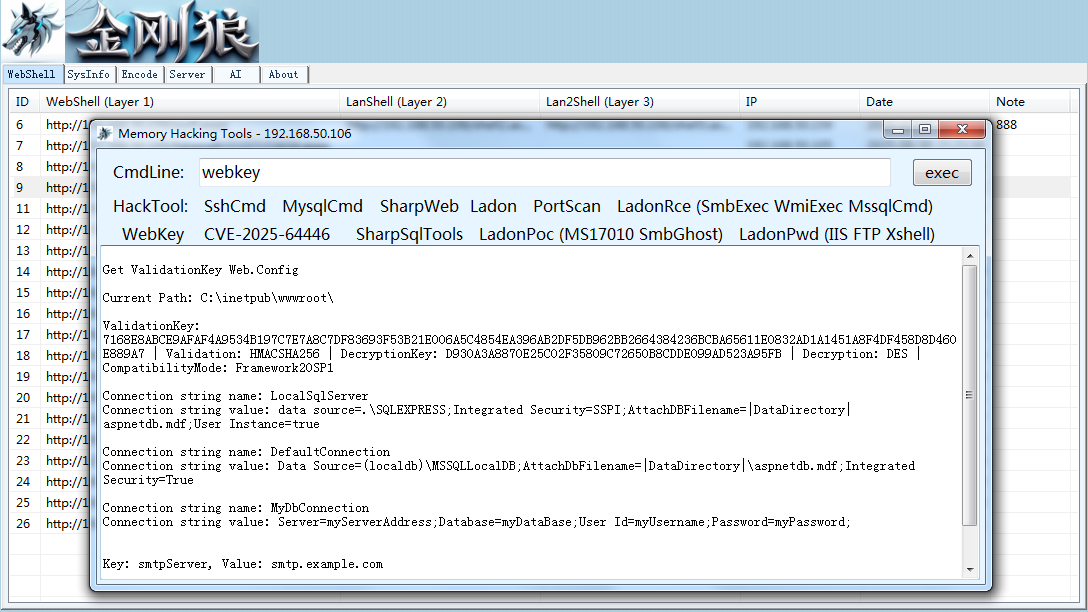Switch to the SysInfo tab
The width and height of the screenshot is (1088, 612).
tap(88, 74)
